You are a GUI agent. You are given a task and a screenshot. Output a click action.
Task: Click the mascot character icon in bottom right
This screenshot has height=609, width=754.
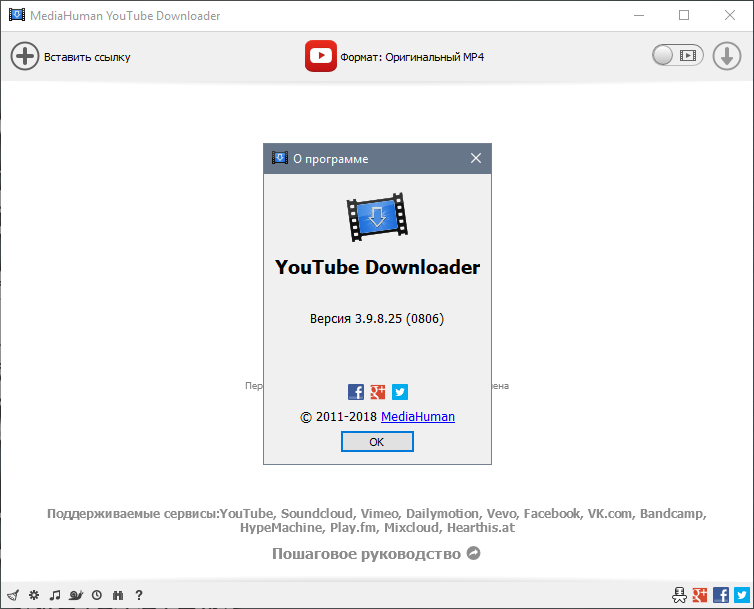point(679,595)
